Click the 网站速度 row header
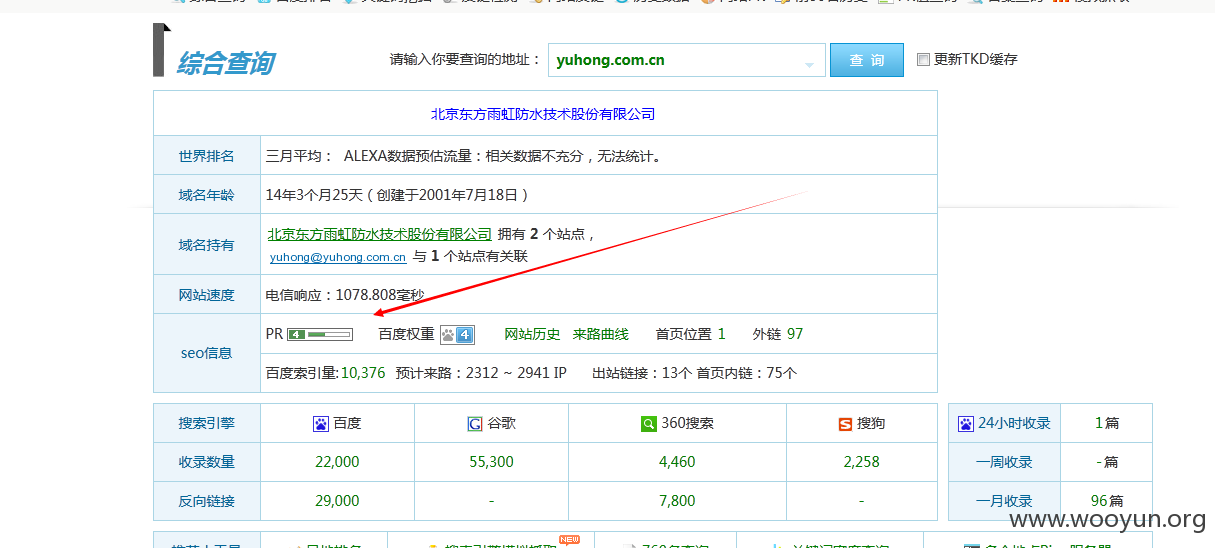The image size is (1215, 548). click(x=207, y=295)
